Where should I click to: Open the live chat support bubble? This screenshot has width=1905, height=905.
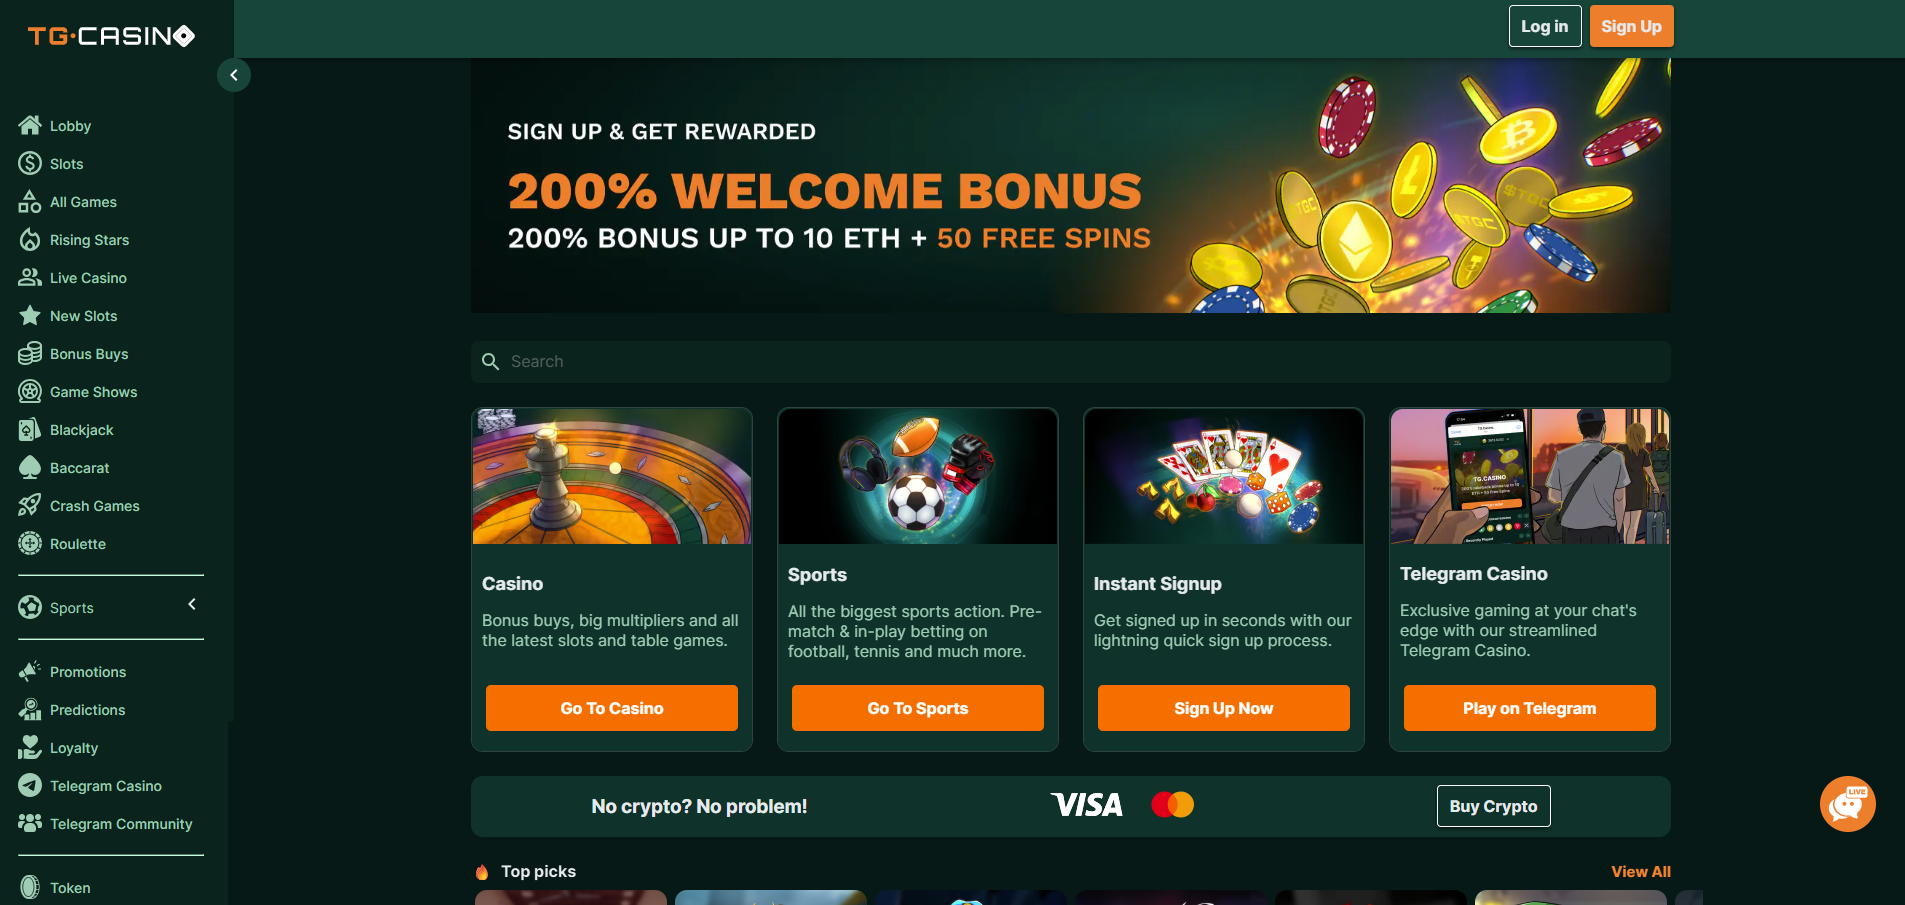point(1847,804)
